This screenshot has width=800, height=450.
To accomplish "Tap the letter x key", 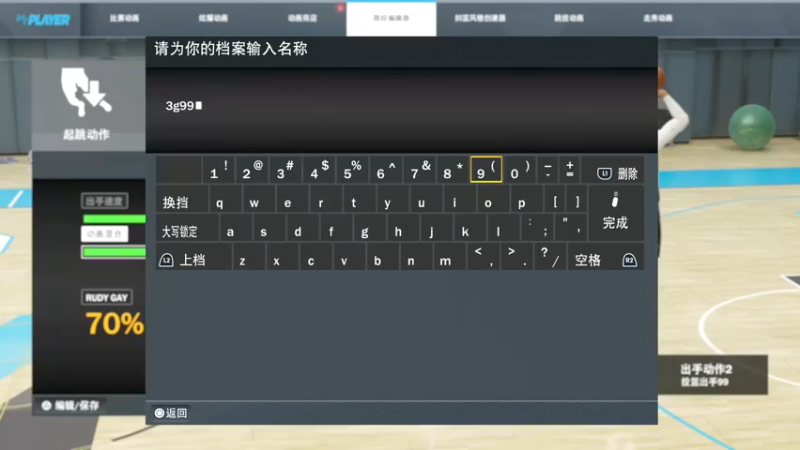I will (x=282, y=257).
